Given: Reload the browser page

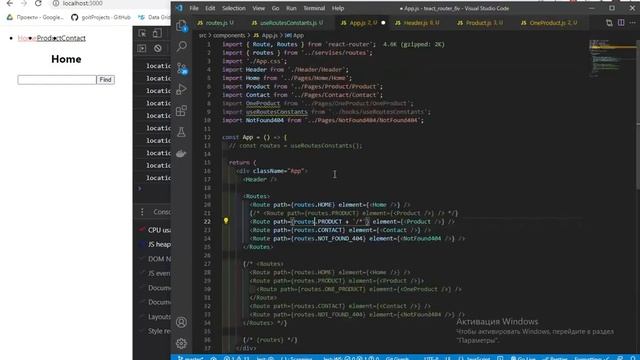Looking at the screenshot, I should click(38, 3).
